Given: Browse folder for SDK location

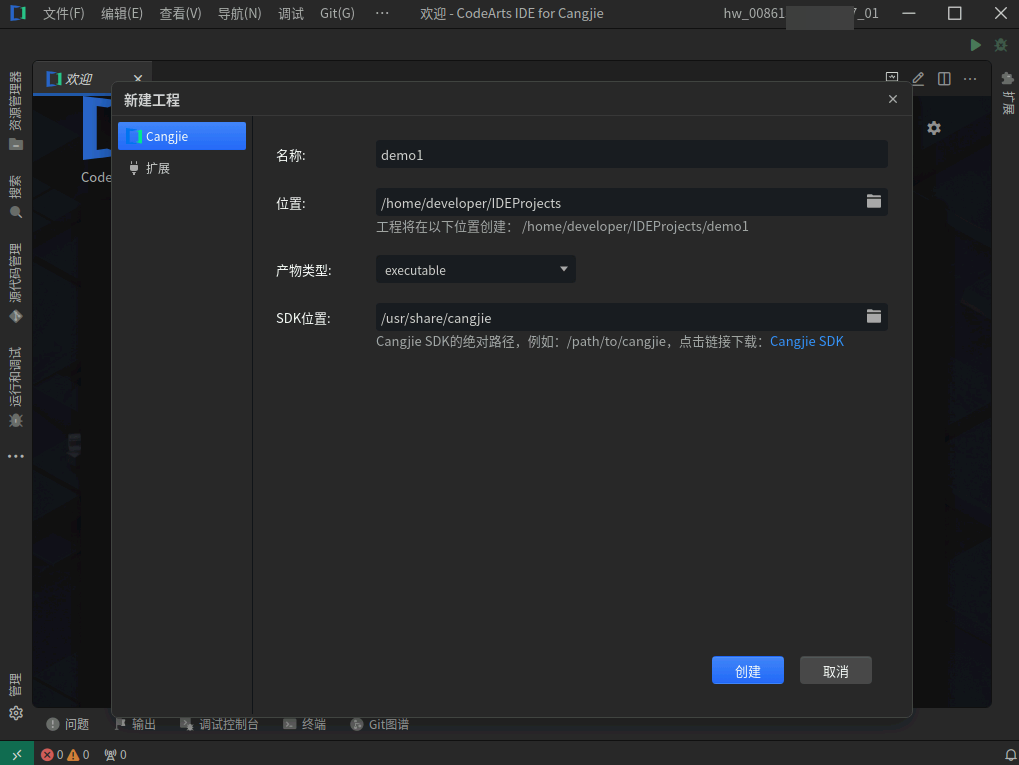Looking at the screenshot, I should (873, 317).
